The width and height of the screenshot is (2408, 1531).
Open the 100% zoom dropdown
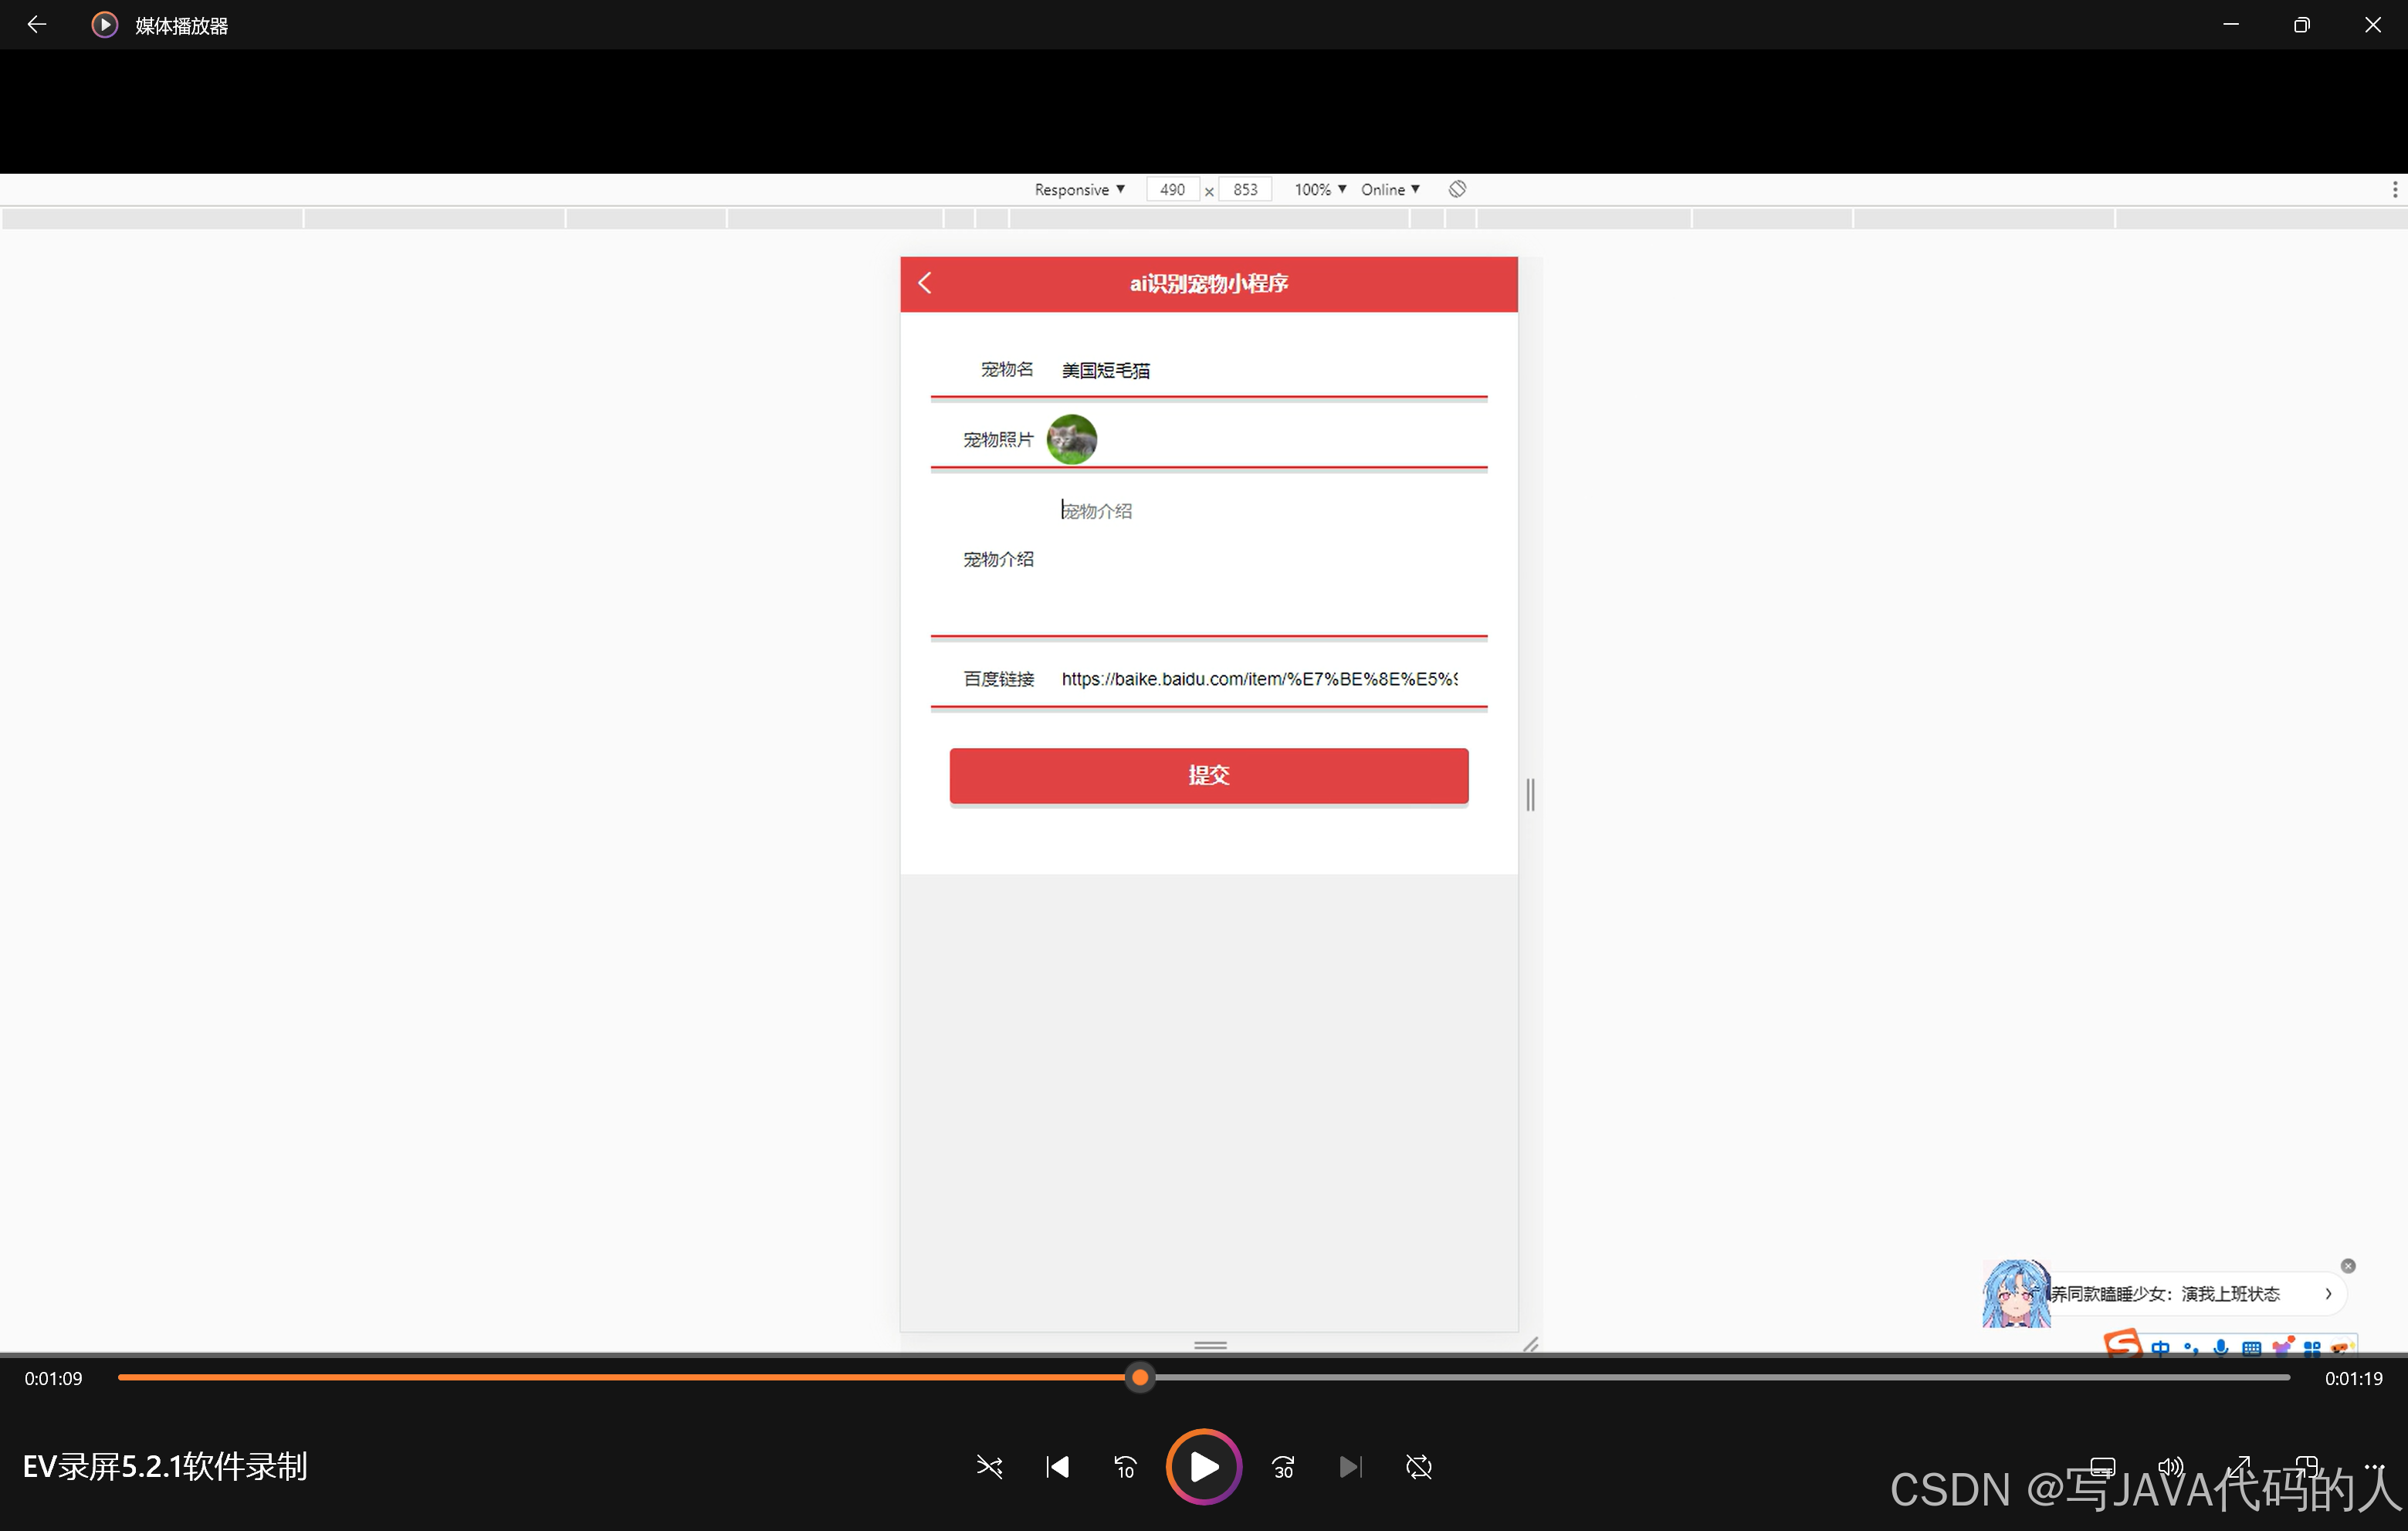coord(1320,189)
